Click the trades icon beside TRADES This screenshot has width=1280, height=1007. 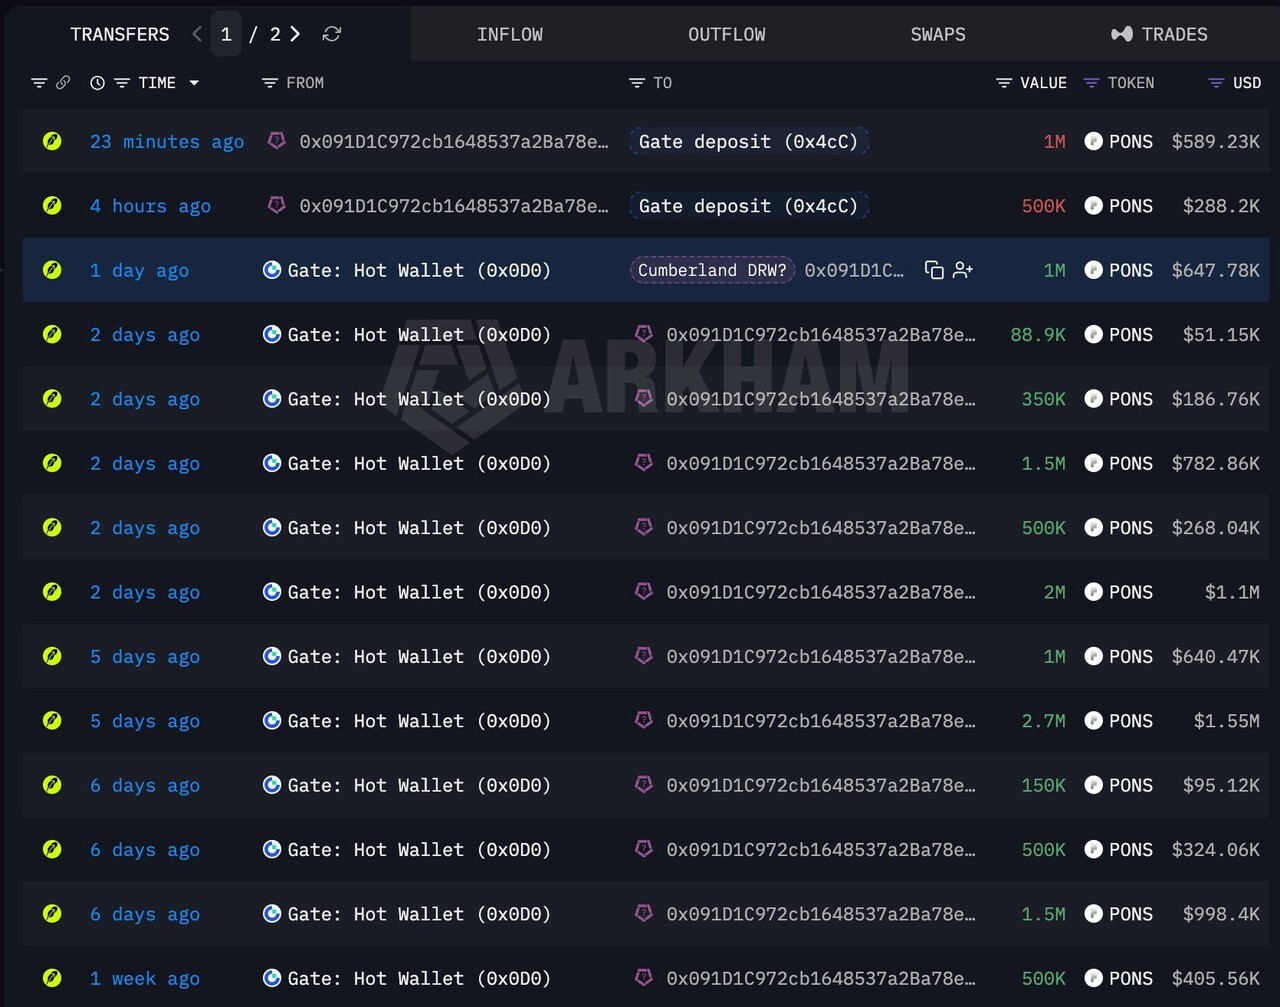[x=1121, y=34]
